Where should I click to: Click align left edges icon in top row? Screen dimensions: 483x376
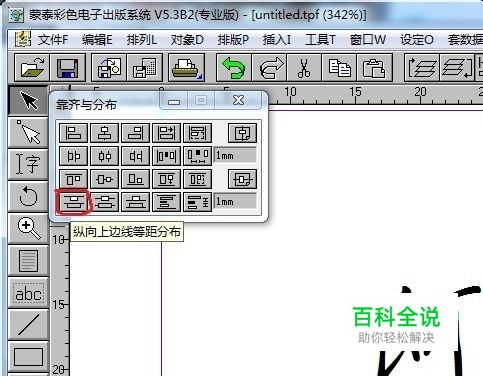pos(73,133)
